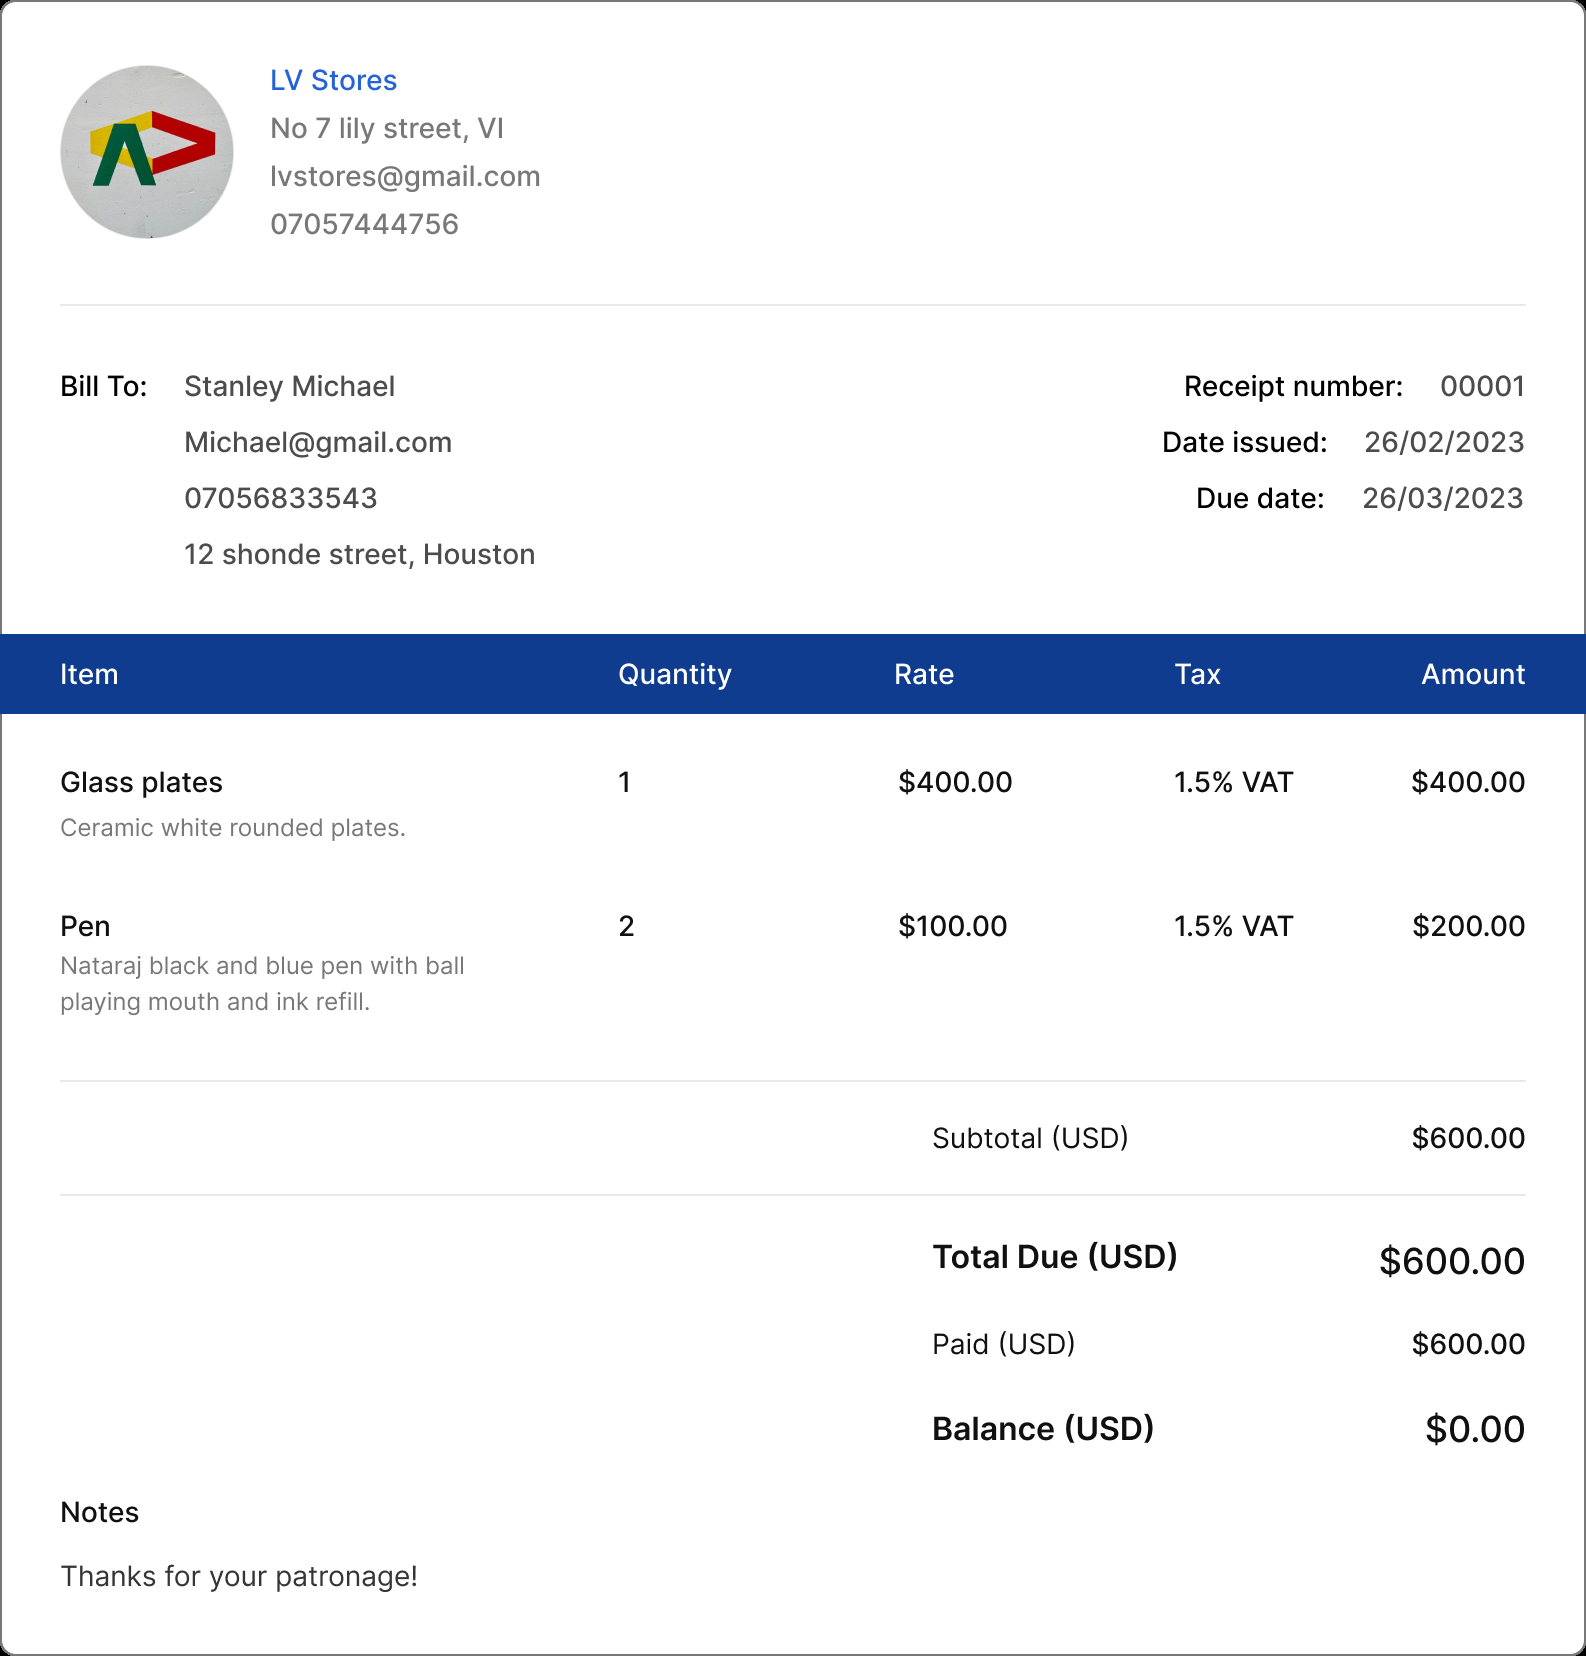Open the LV Stores company link

coord(333,80)
